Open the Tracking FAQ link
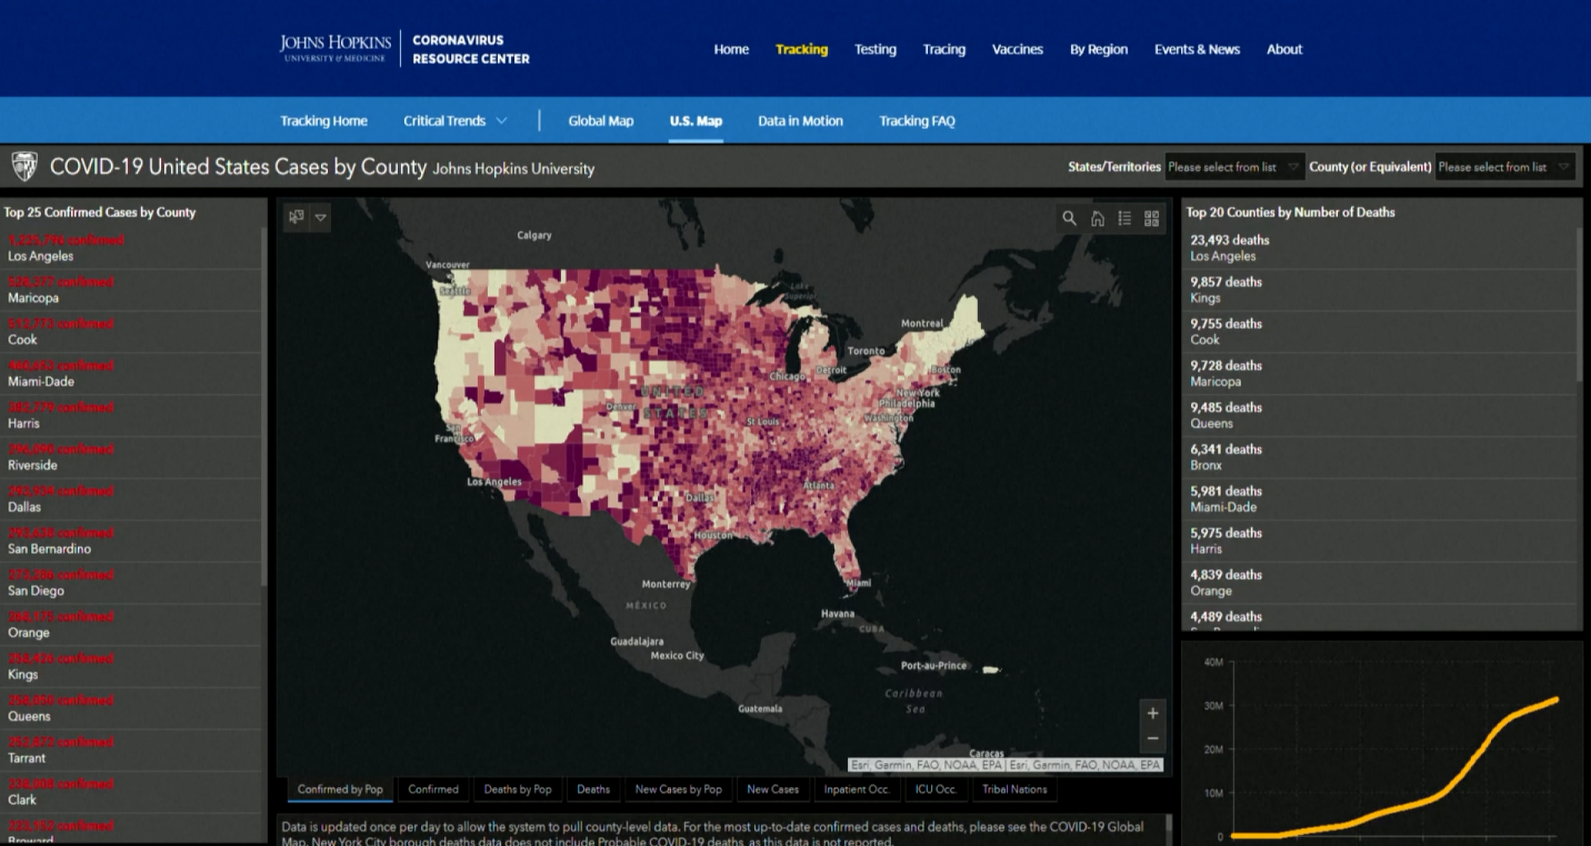Viewport: 1591px width, 846px height. [917, 121]
